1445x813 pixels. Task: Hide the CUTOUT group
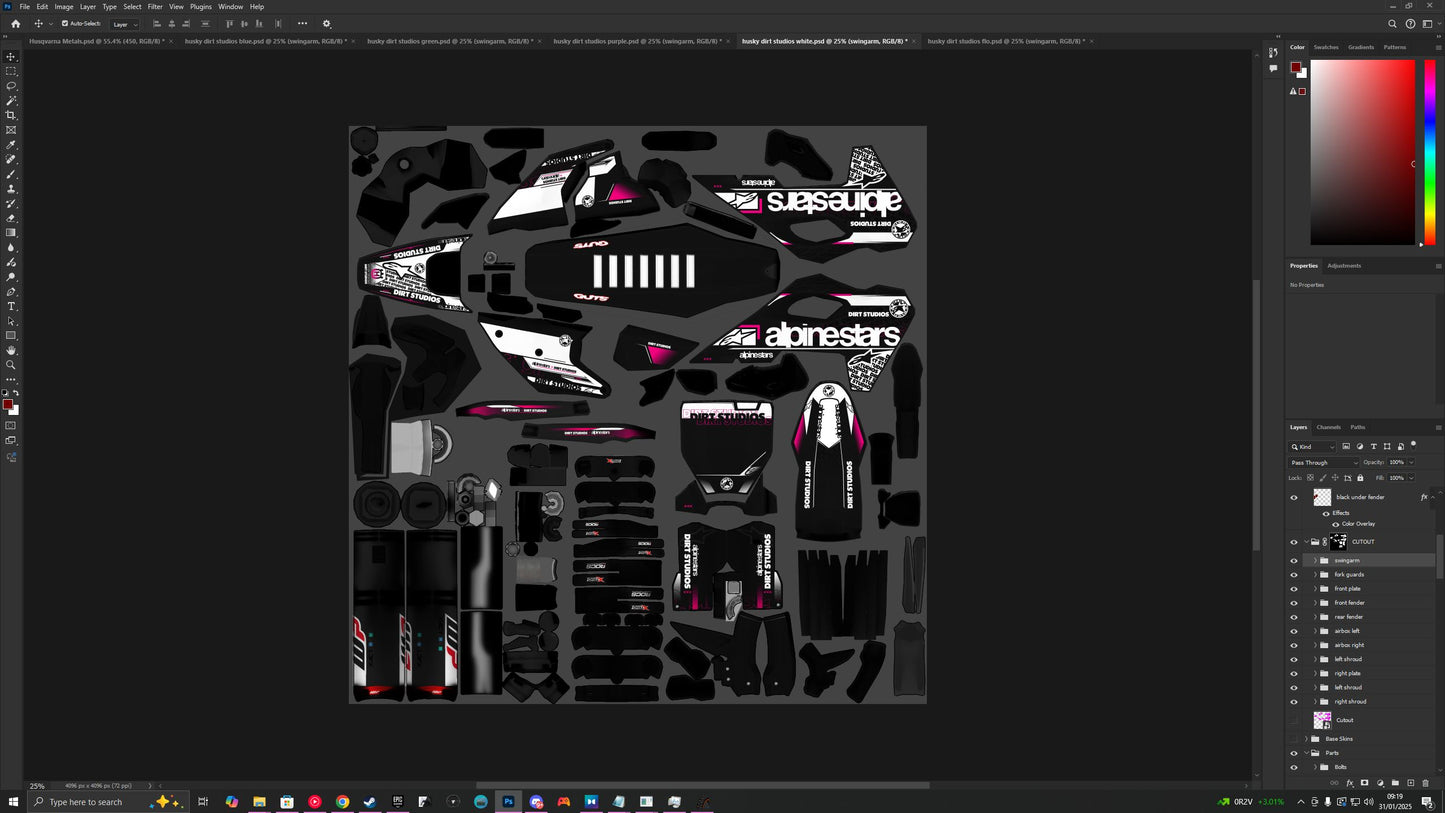tap(1293, 542)
